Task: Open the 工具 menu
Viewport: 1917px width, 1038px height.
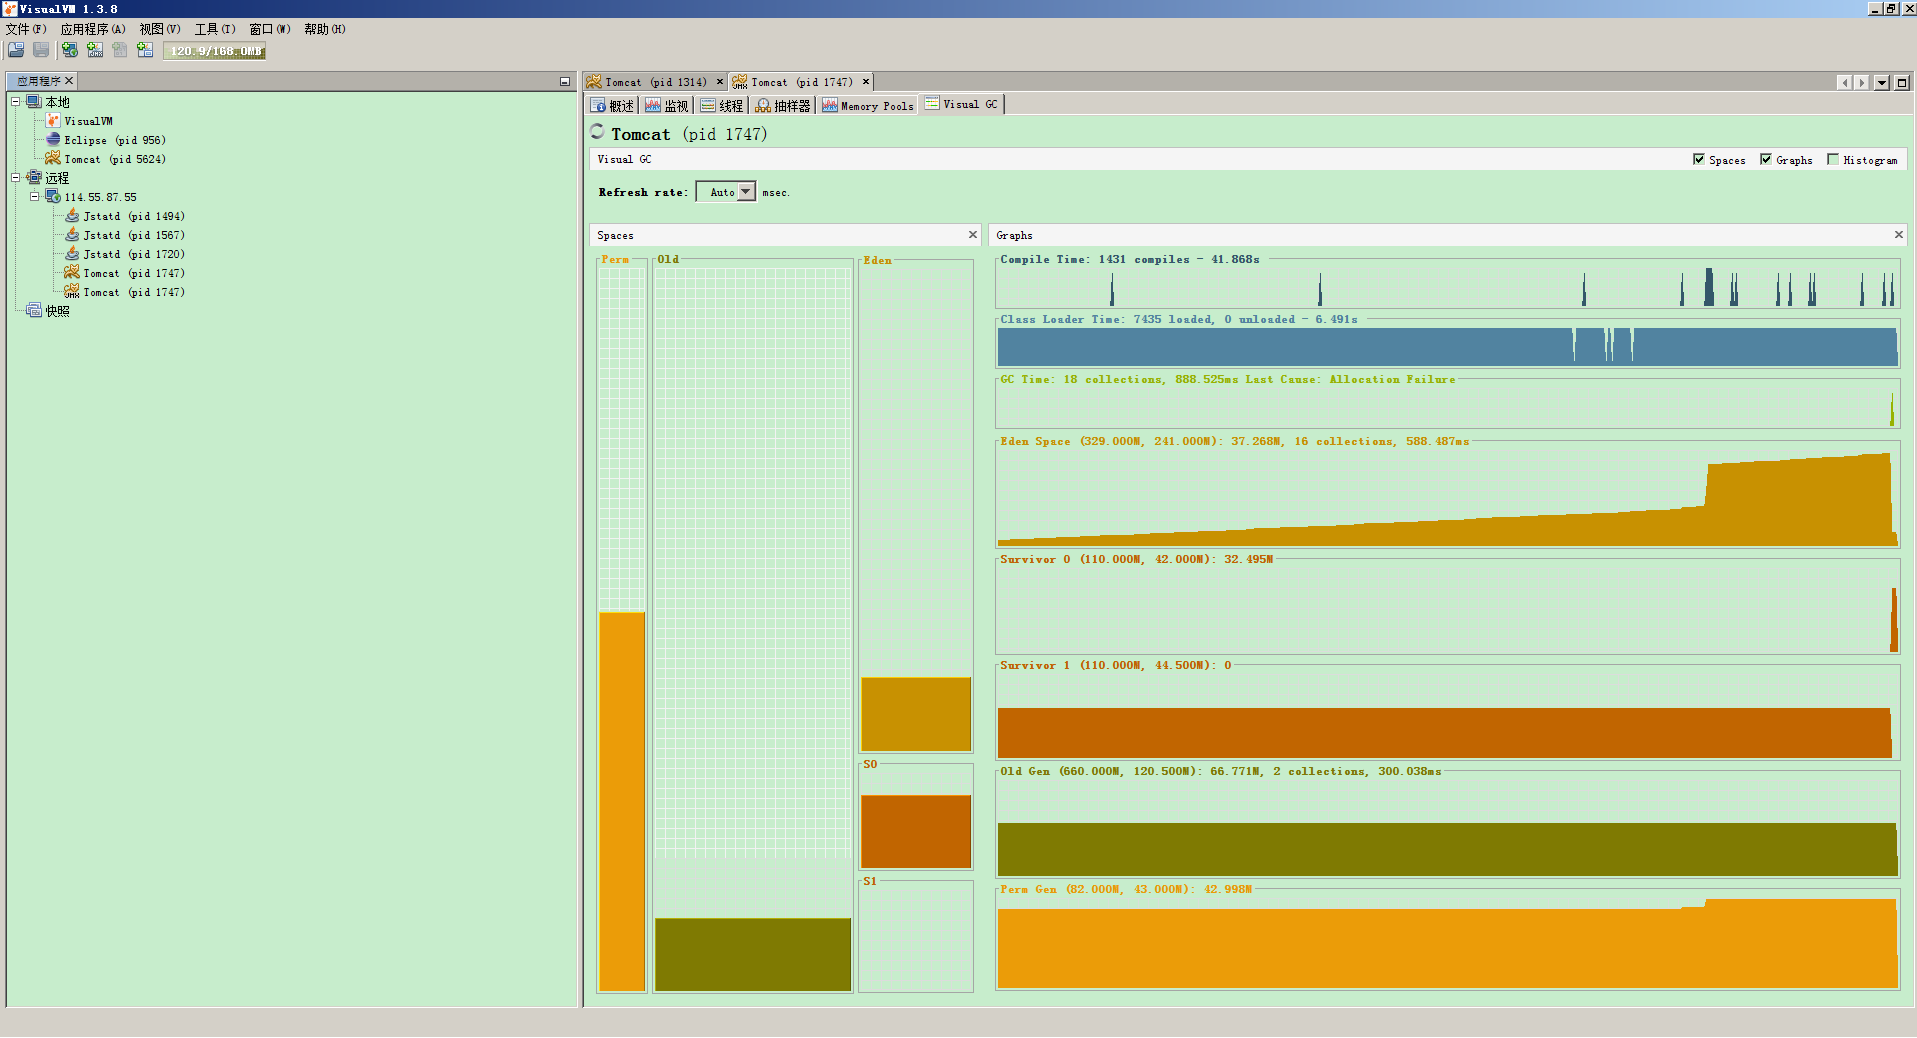Action: (x=215, y=29)
